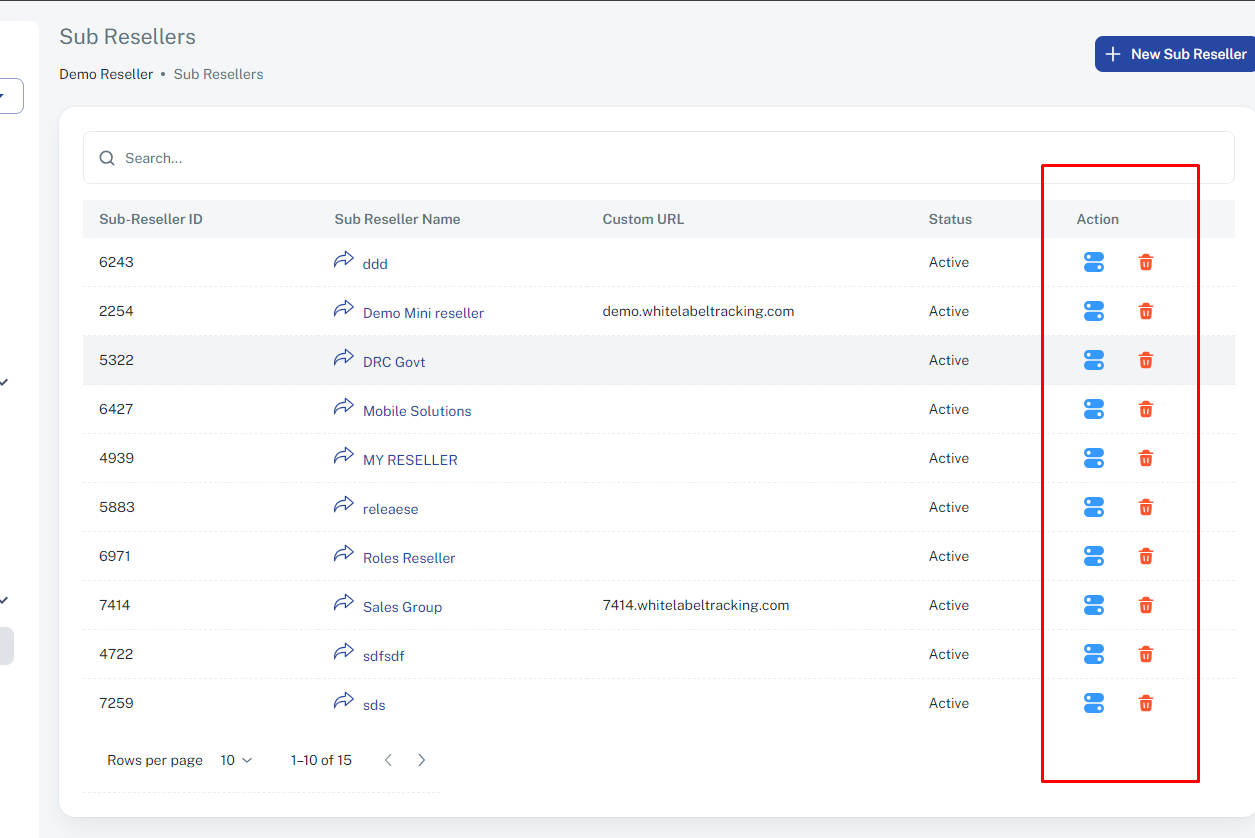Click share arrow icon beside DRC Govt

[x=344, y=358]
